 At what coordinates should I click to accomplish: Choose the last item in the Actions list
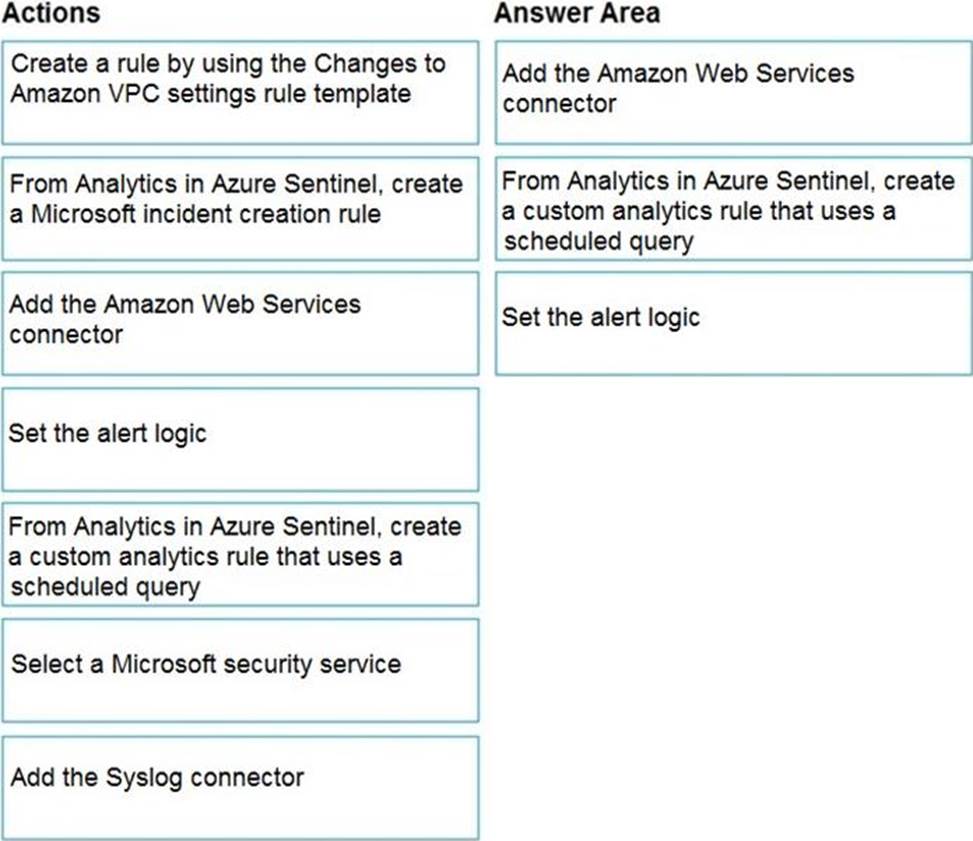tap(240, 787)
